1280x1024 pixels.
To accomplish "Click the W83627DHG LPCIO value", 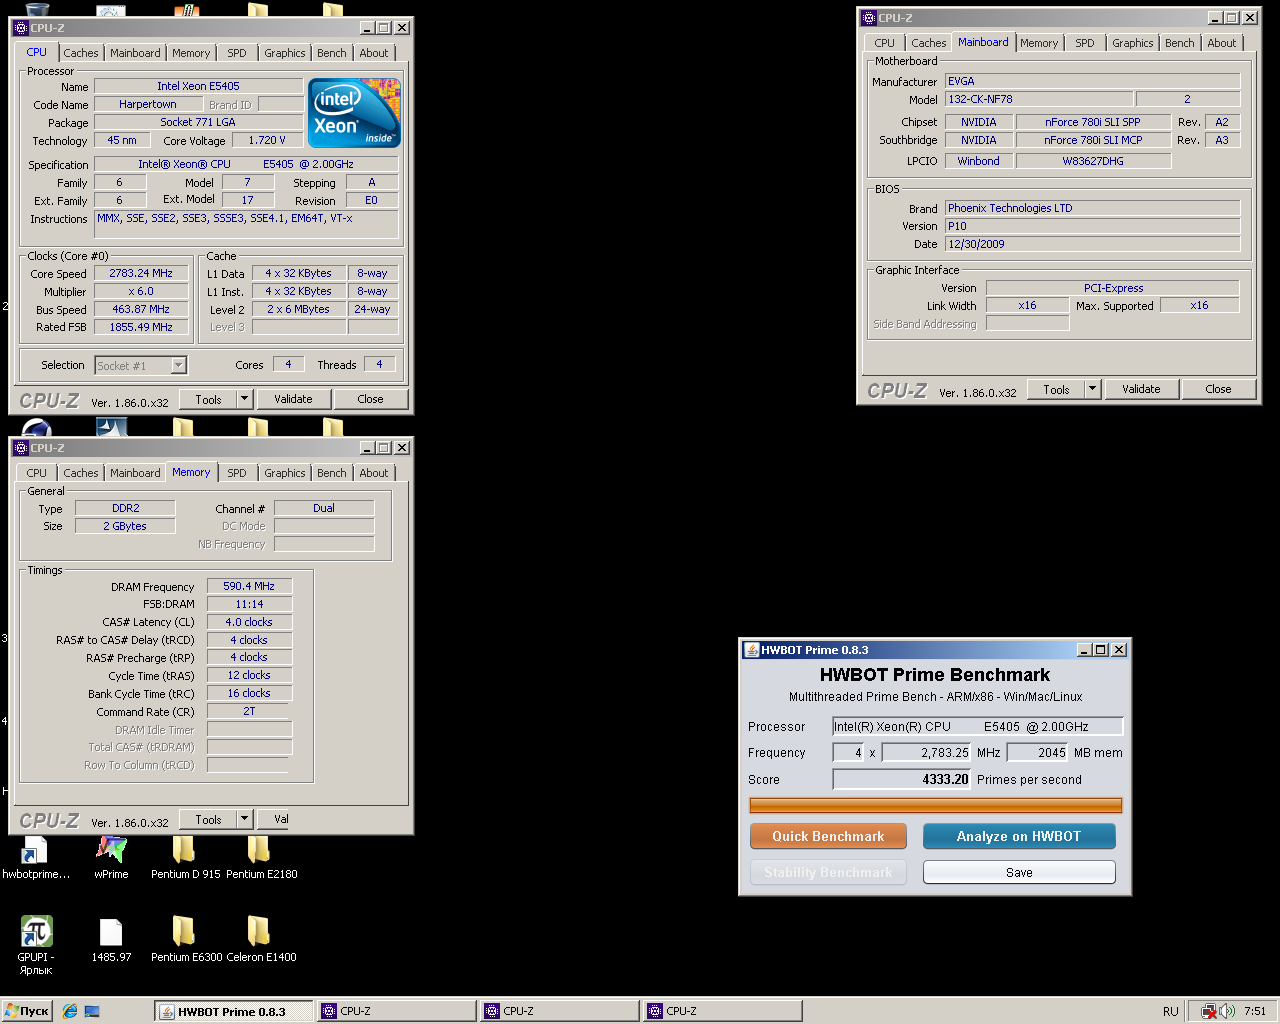I will [1093, 160].
